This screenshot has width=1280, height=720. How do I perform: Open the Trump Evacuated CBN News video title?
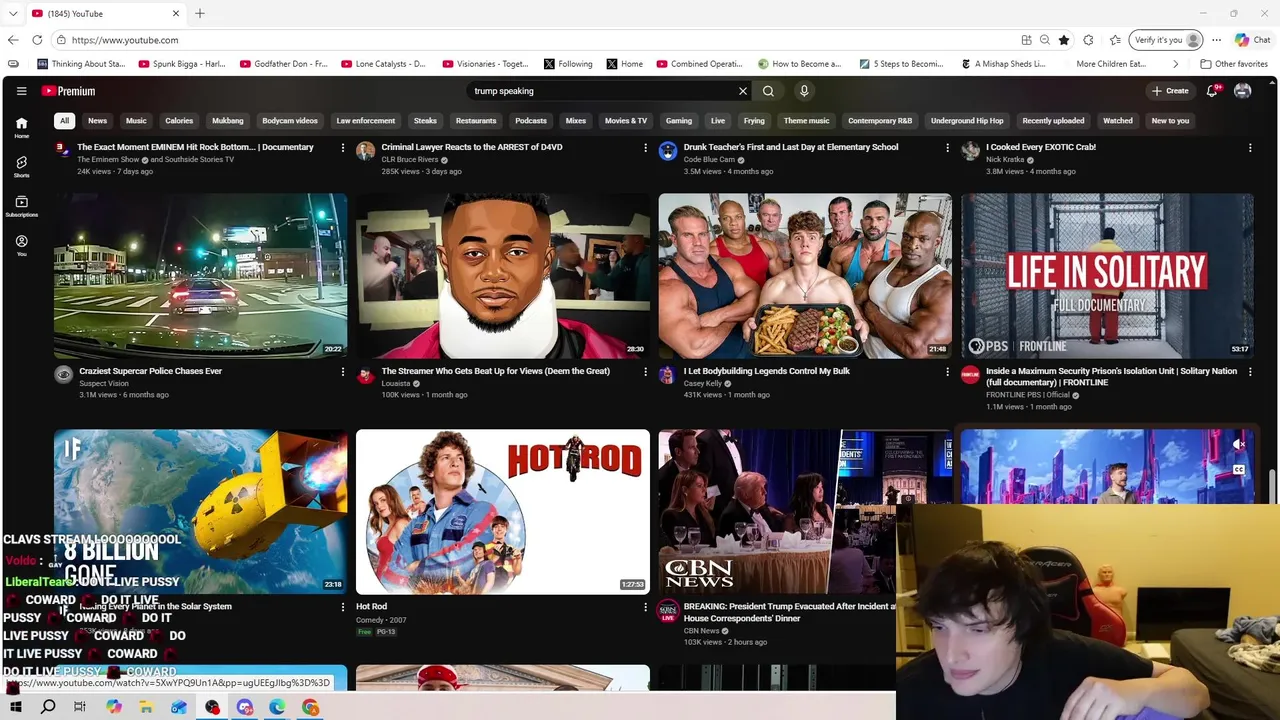[790, 612]
